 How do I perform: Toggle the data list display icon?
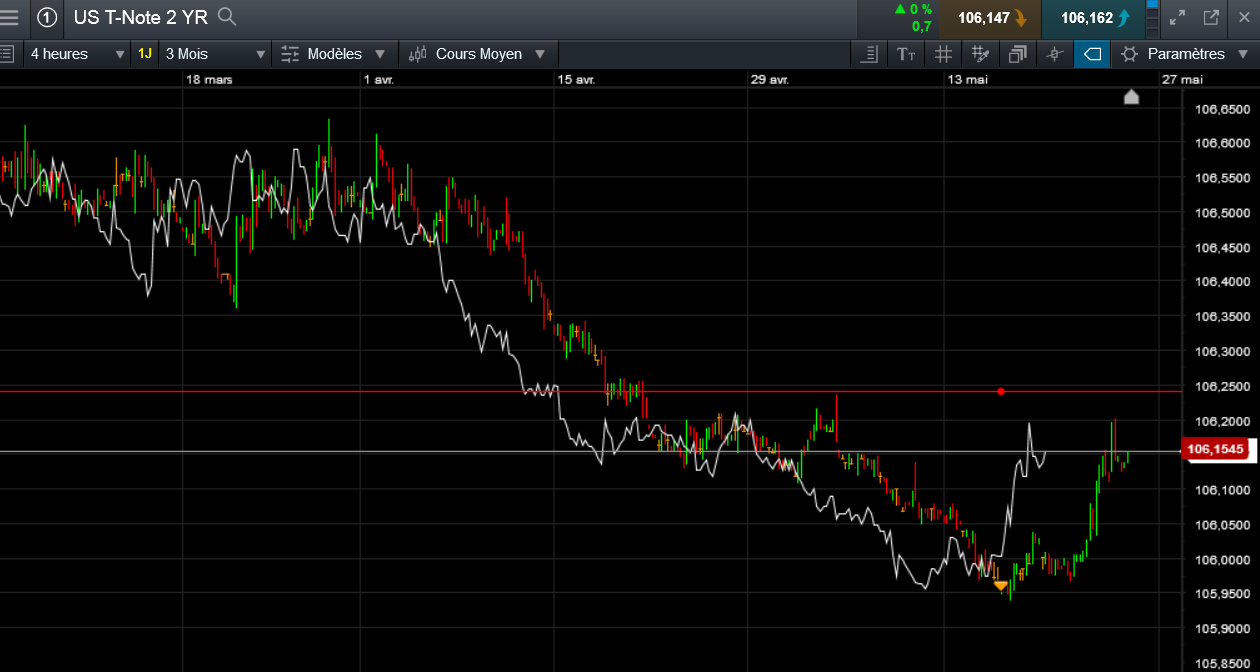[x=870, y=54]
